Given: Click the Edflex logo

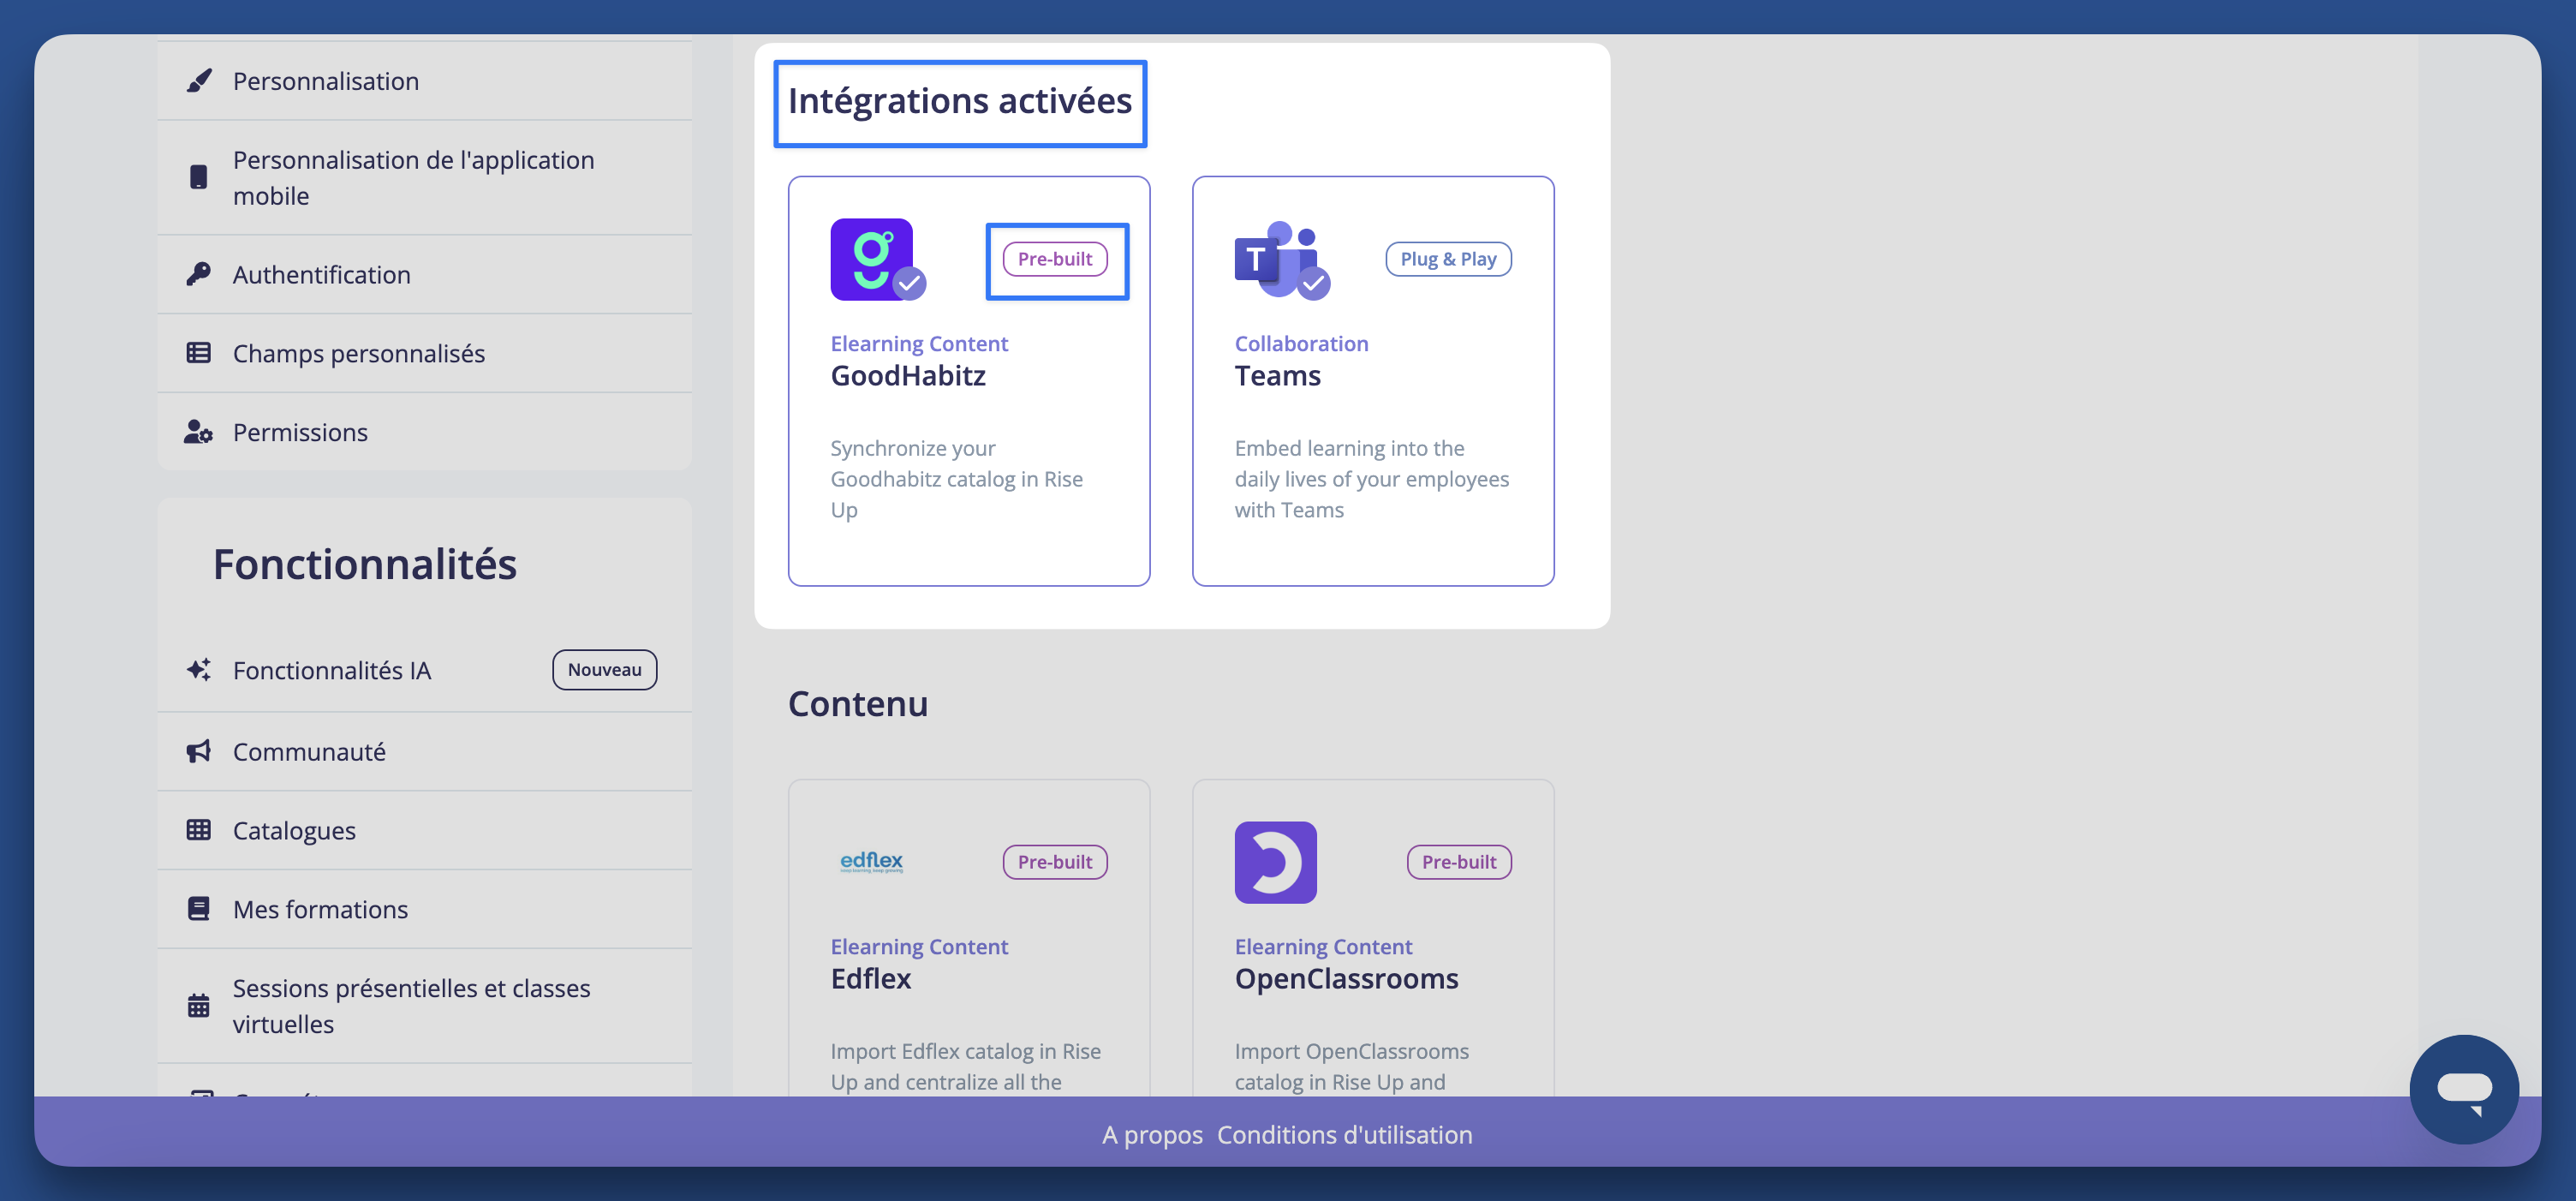Looking at the screenshot, I should [872, 862].
